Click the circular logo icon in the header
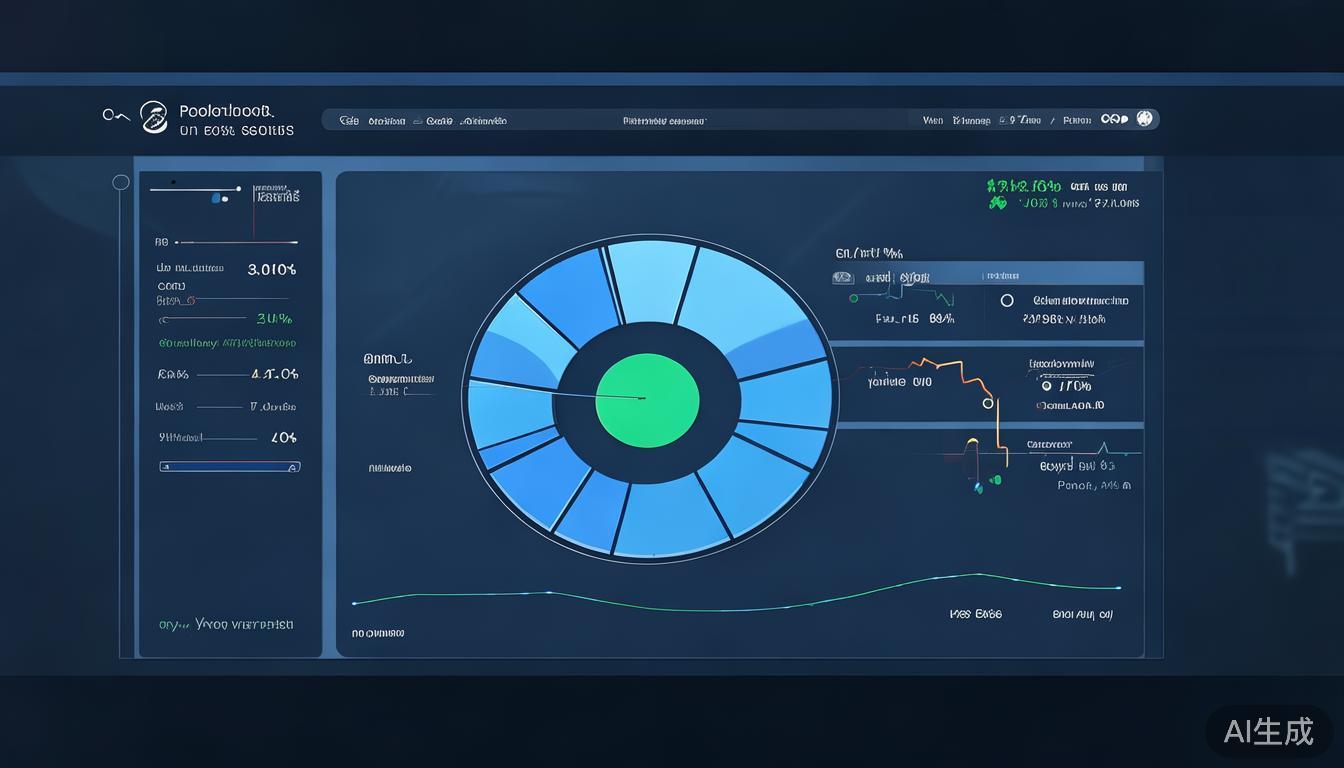The width and height of the screenshot is (1344, 768). coord(153,117)
